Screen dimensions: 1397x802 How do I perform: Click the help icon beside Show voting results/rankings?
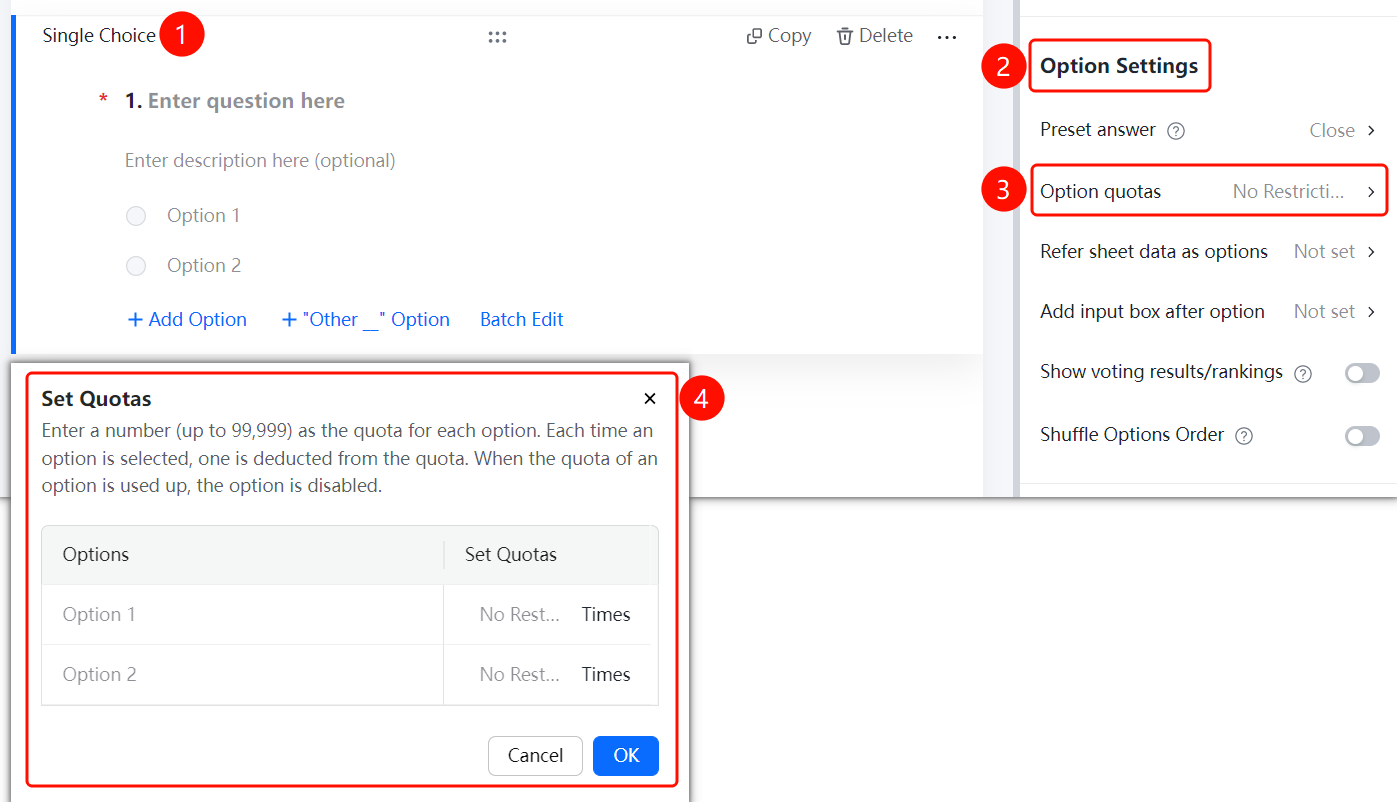pyautogui.click(x=1303, y=373)
